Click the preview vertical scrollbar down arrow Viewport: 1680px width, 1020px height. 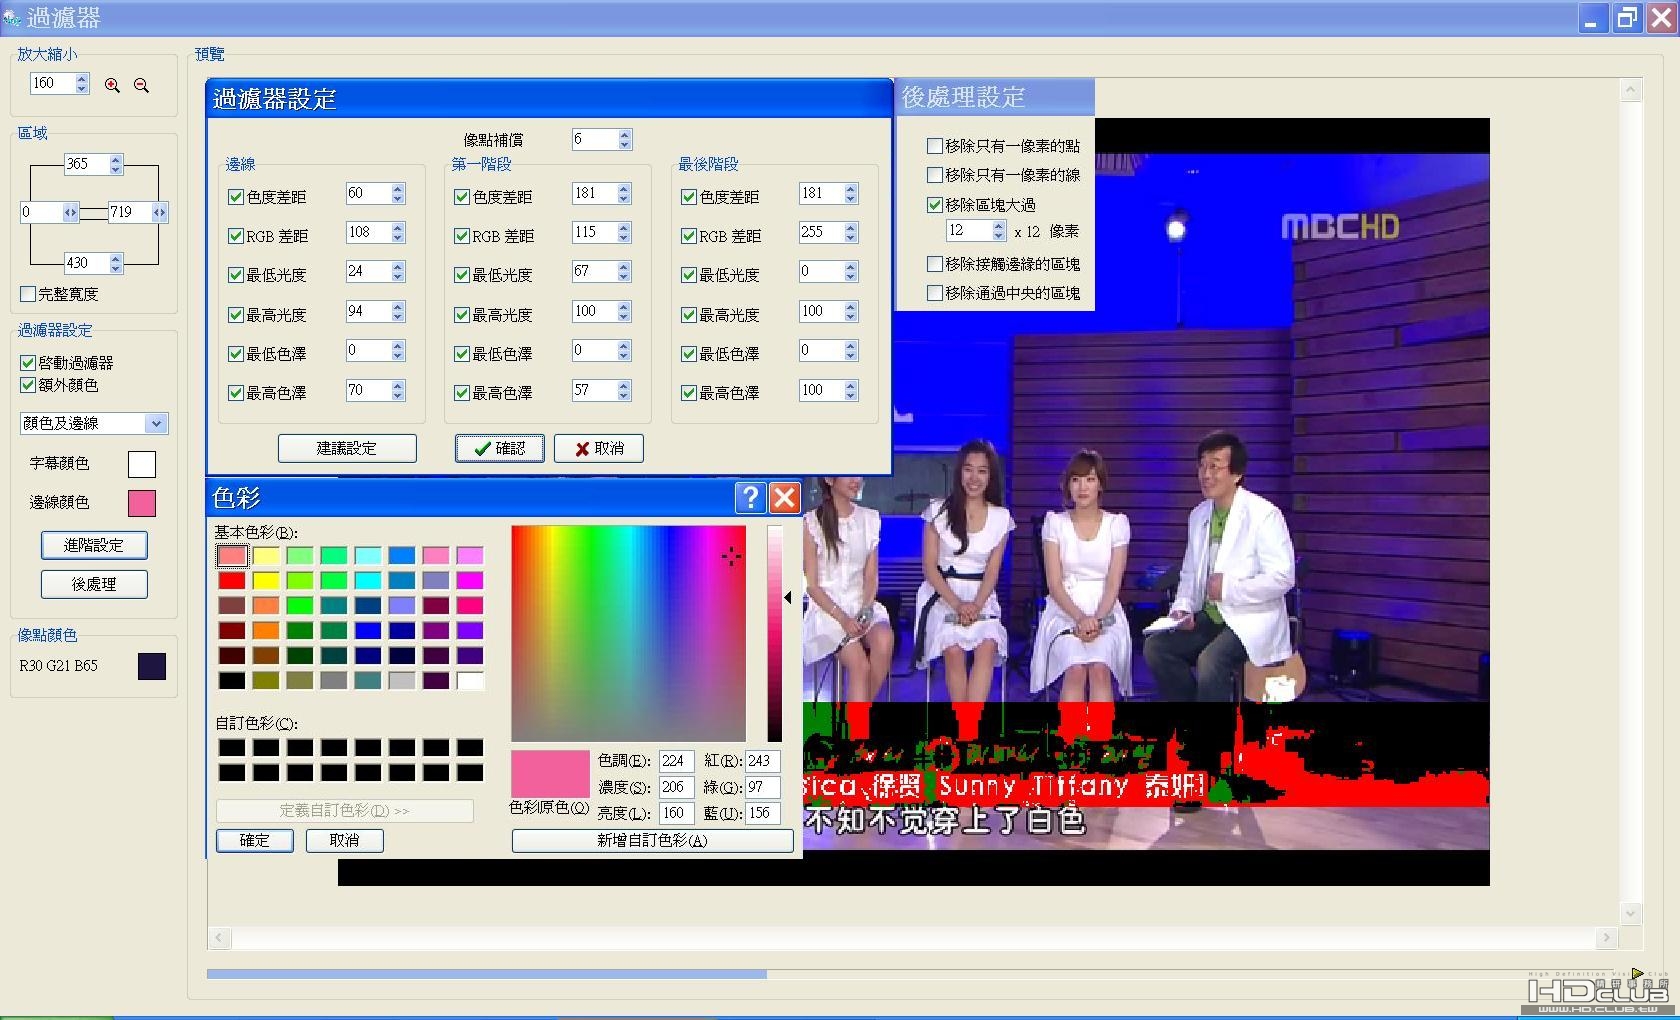(1631, 913)
